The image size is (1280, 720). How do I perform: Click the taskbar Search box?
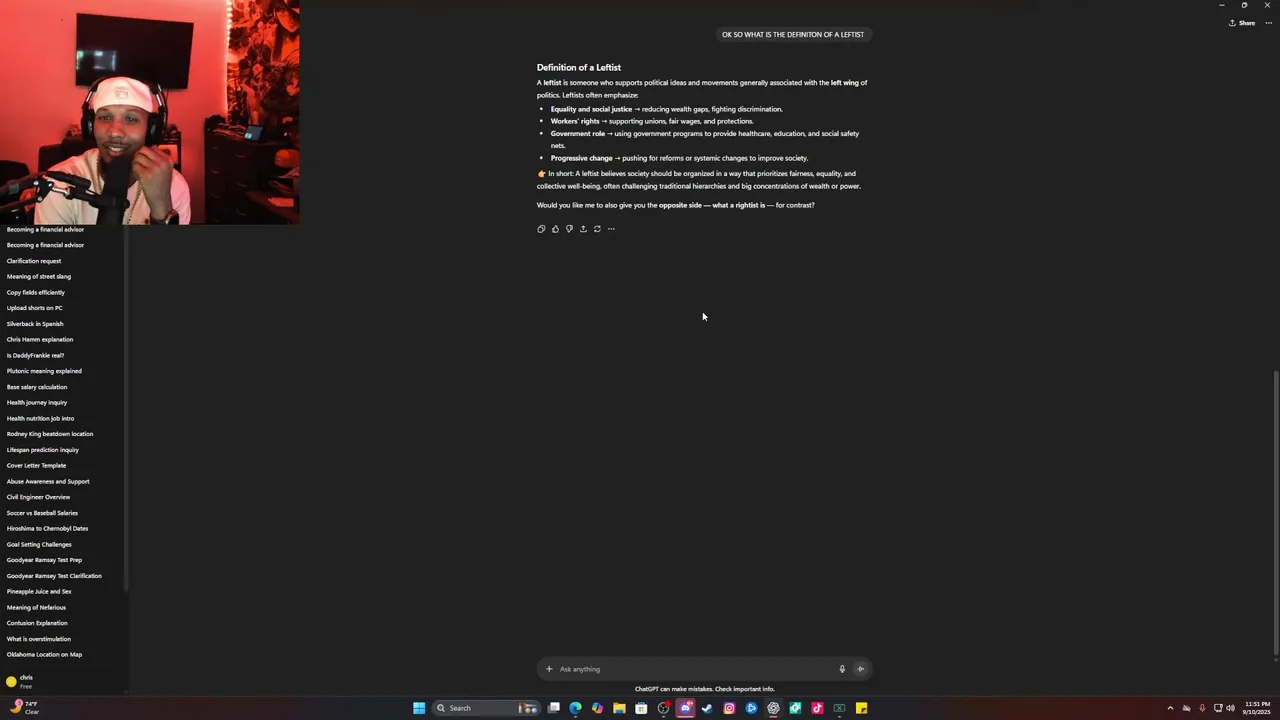(x=485, y=708)
